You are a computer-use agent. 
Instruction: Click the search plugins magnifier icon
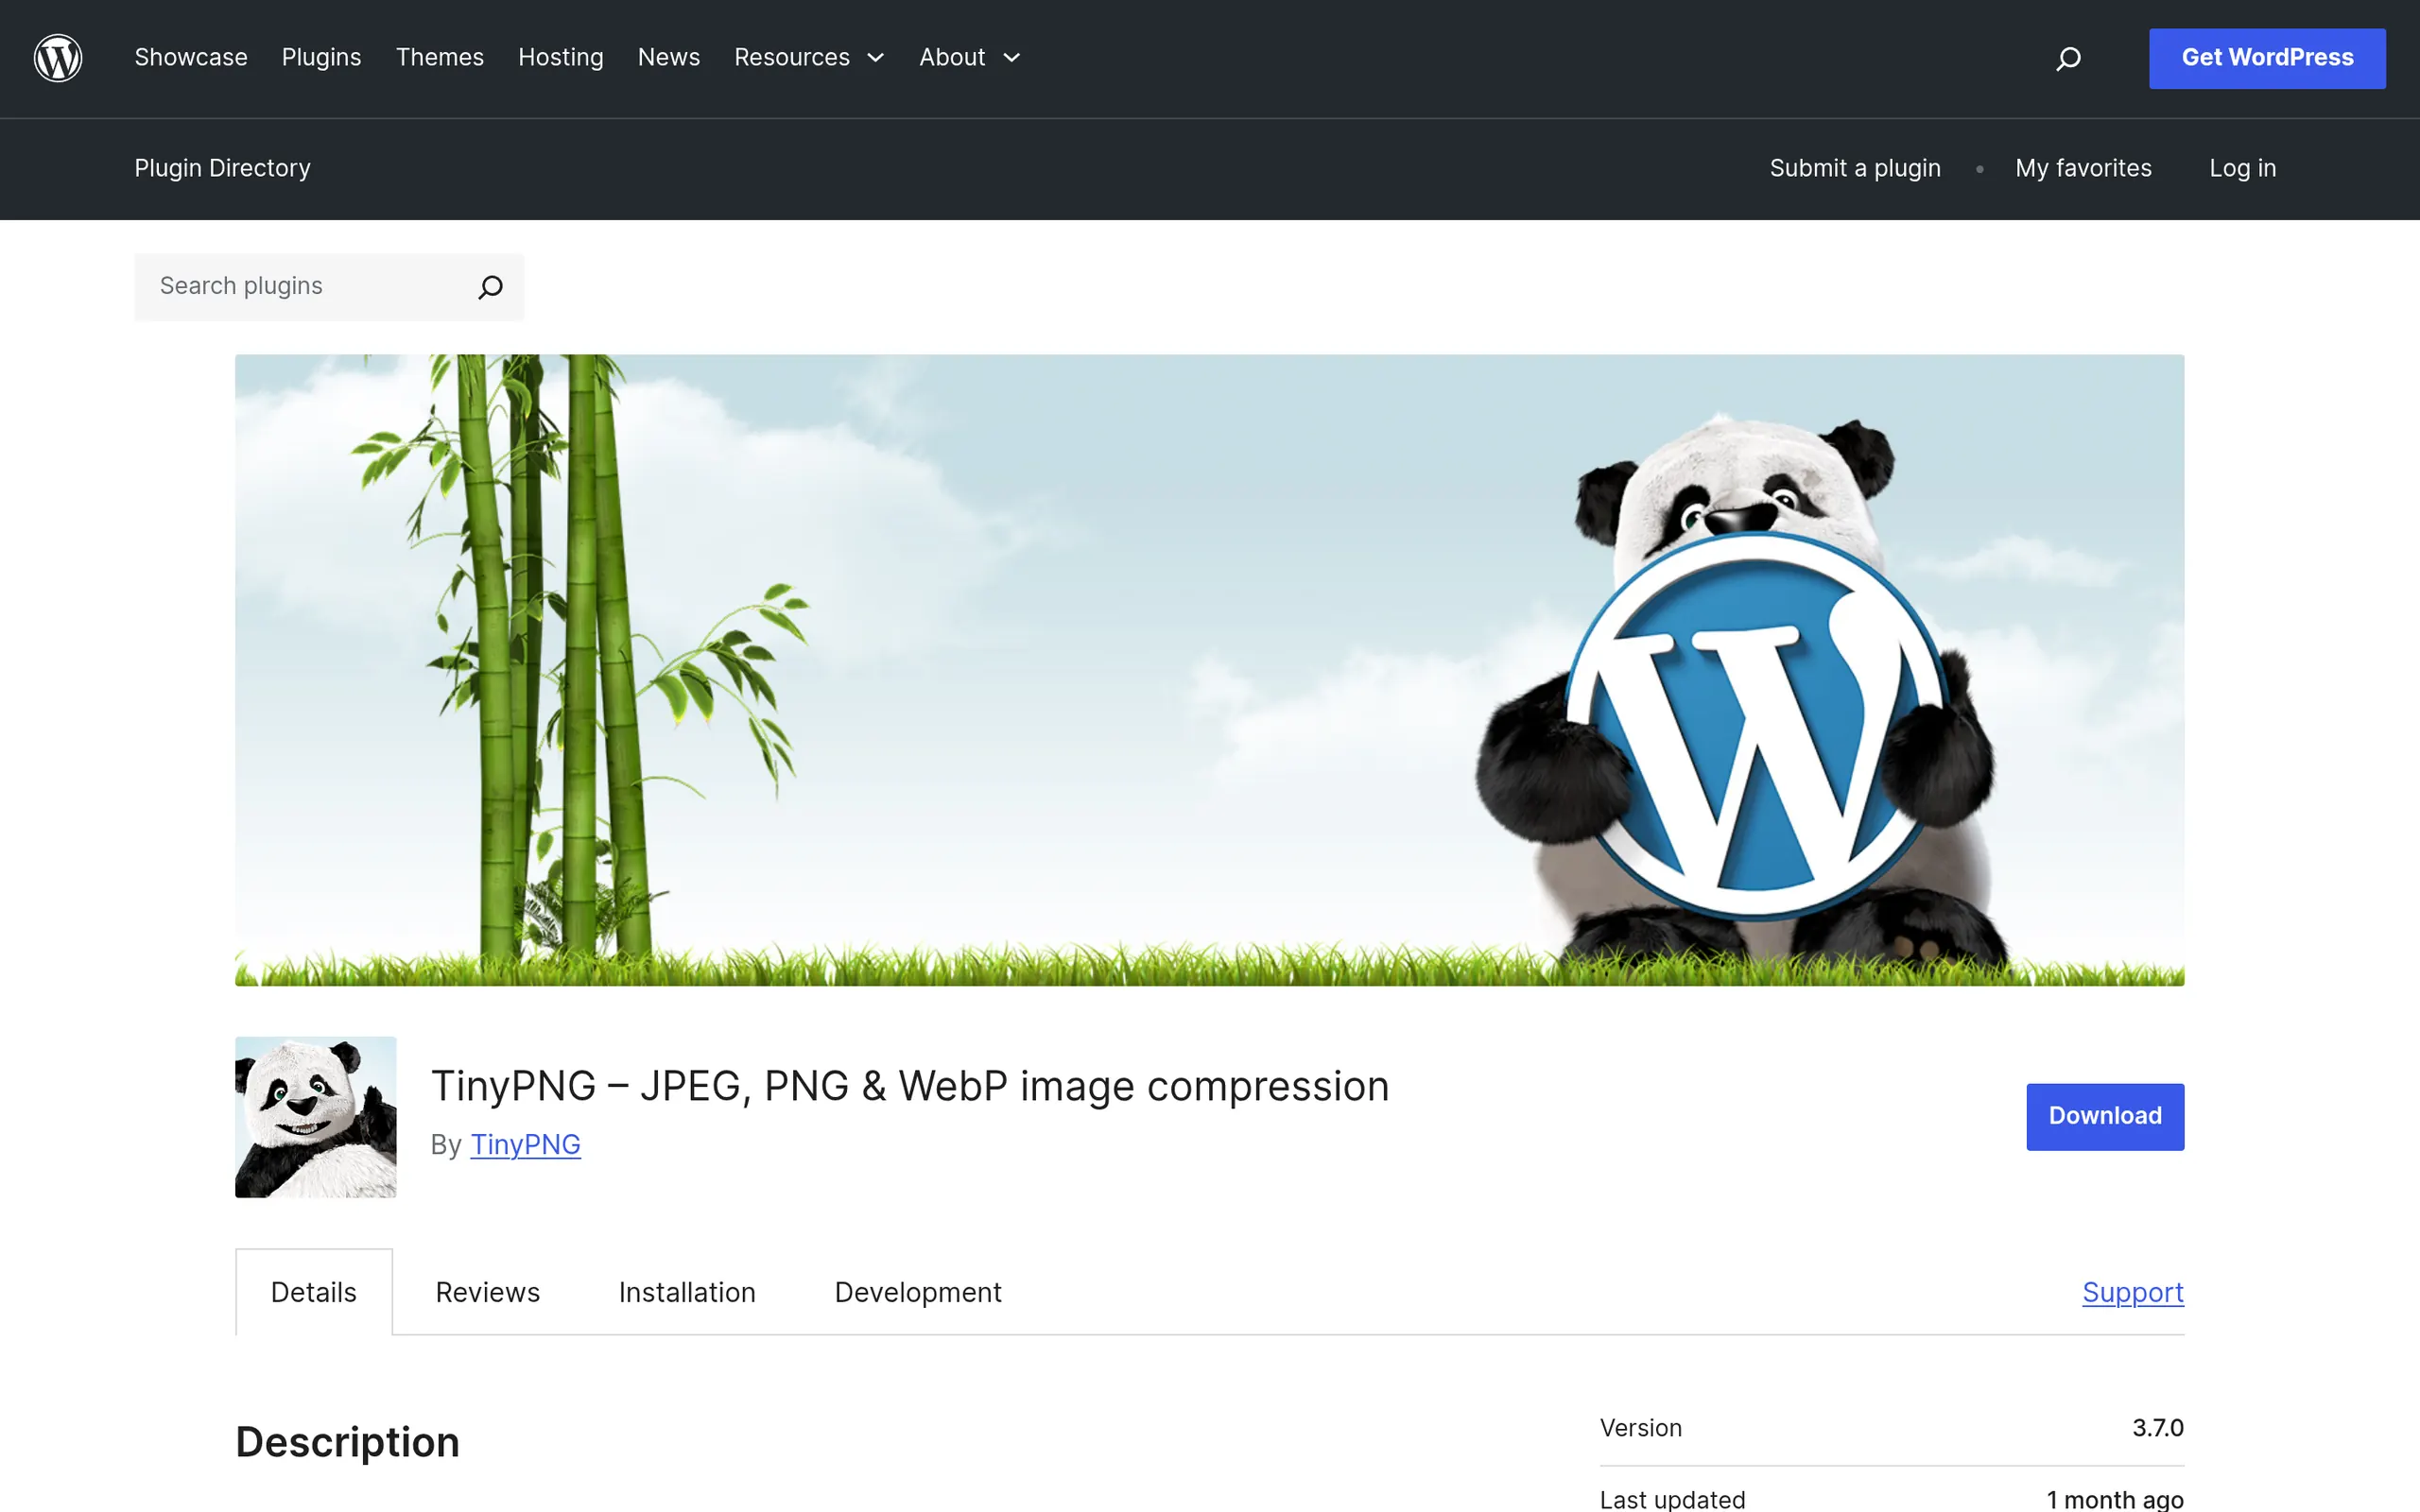click(x=490, y=287)
